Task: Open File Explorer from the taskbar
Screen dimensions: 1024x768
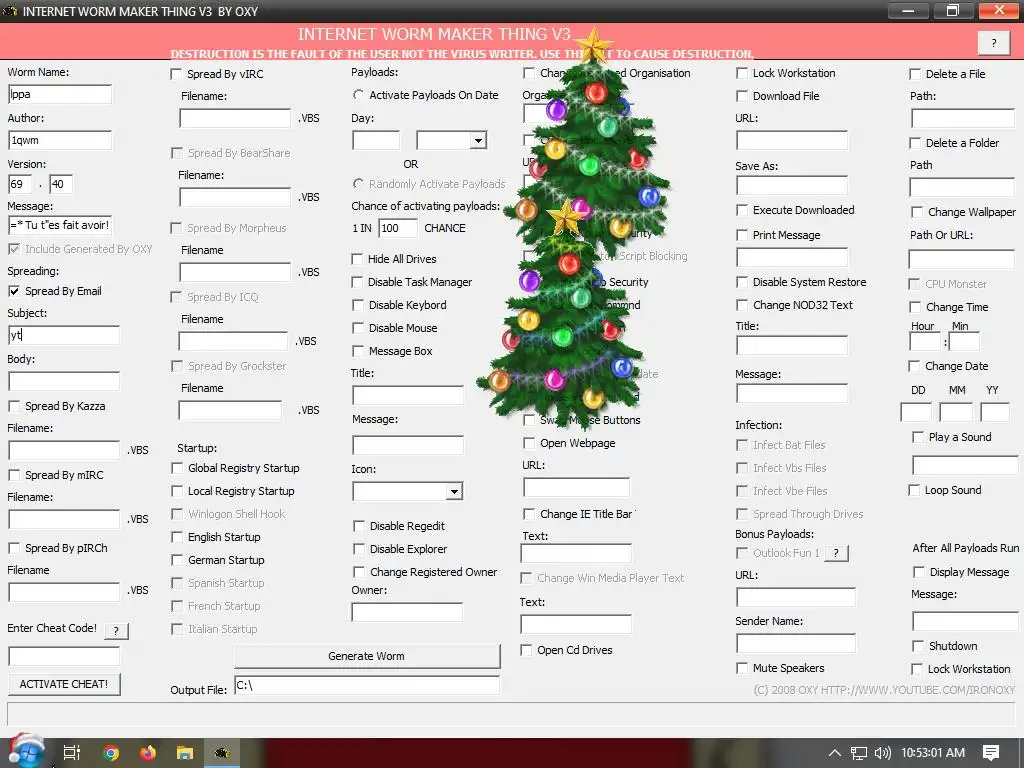Action: pos(185,753)
